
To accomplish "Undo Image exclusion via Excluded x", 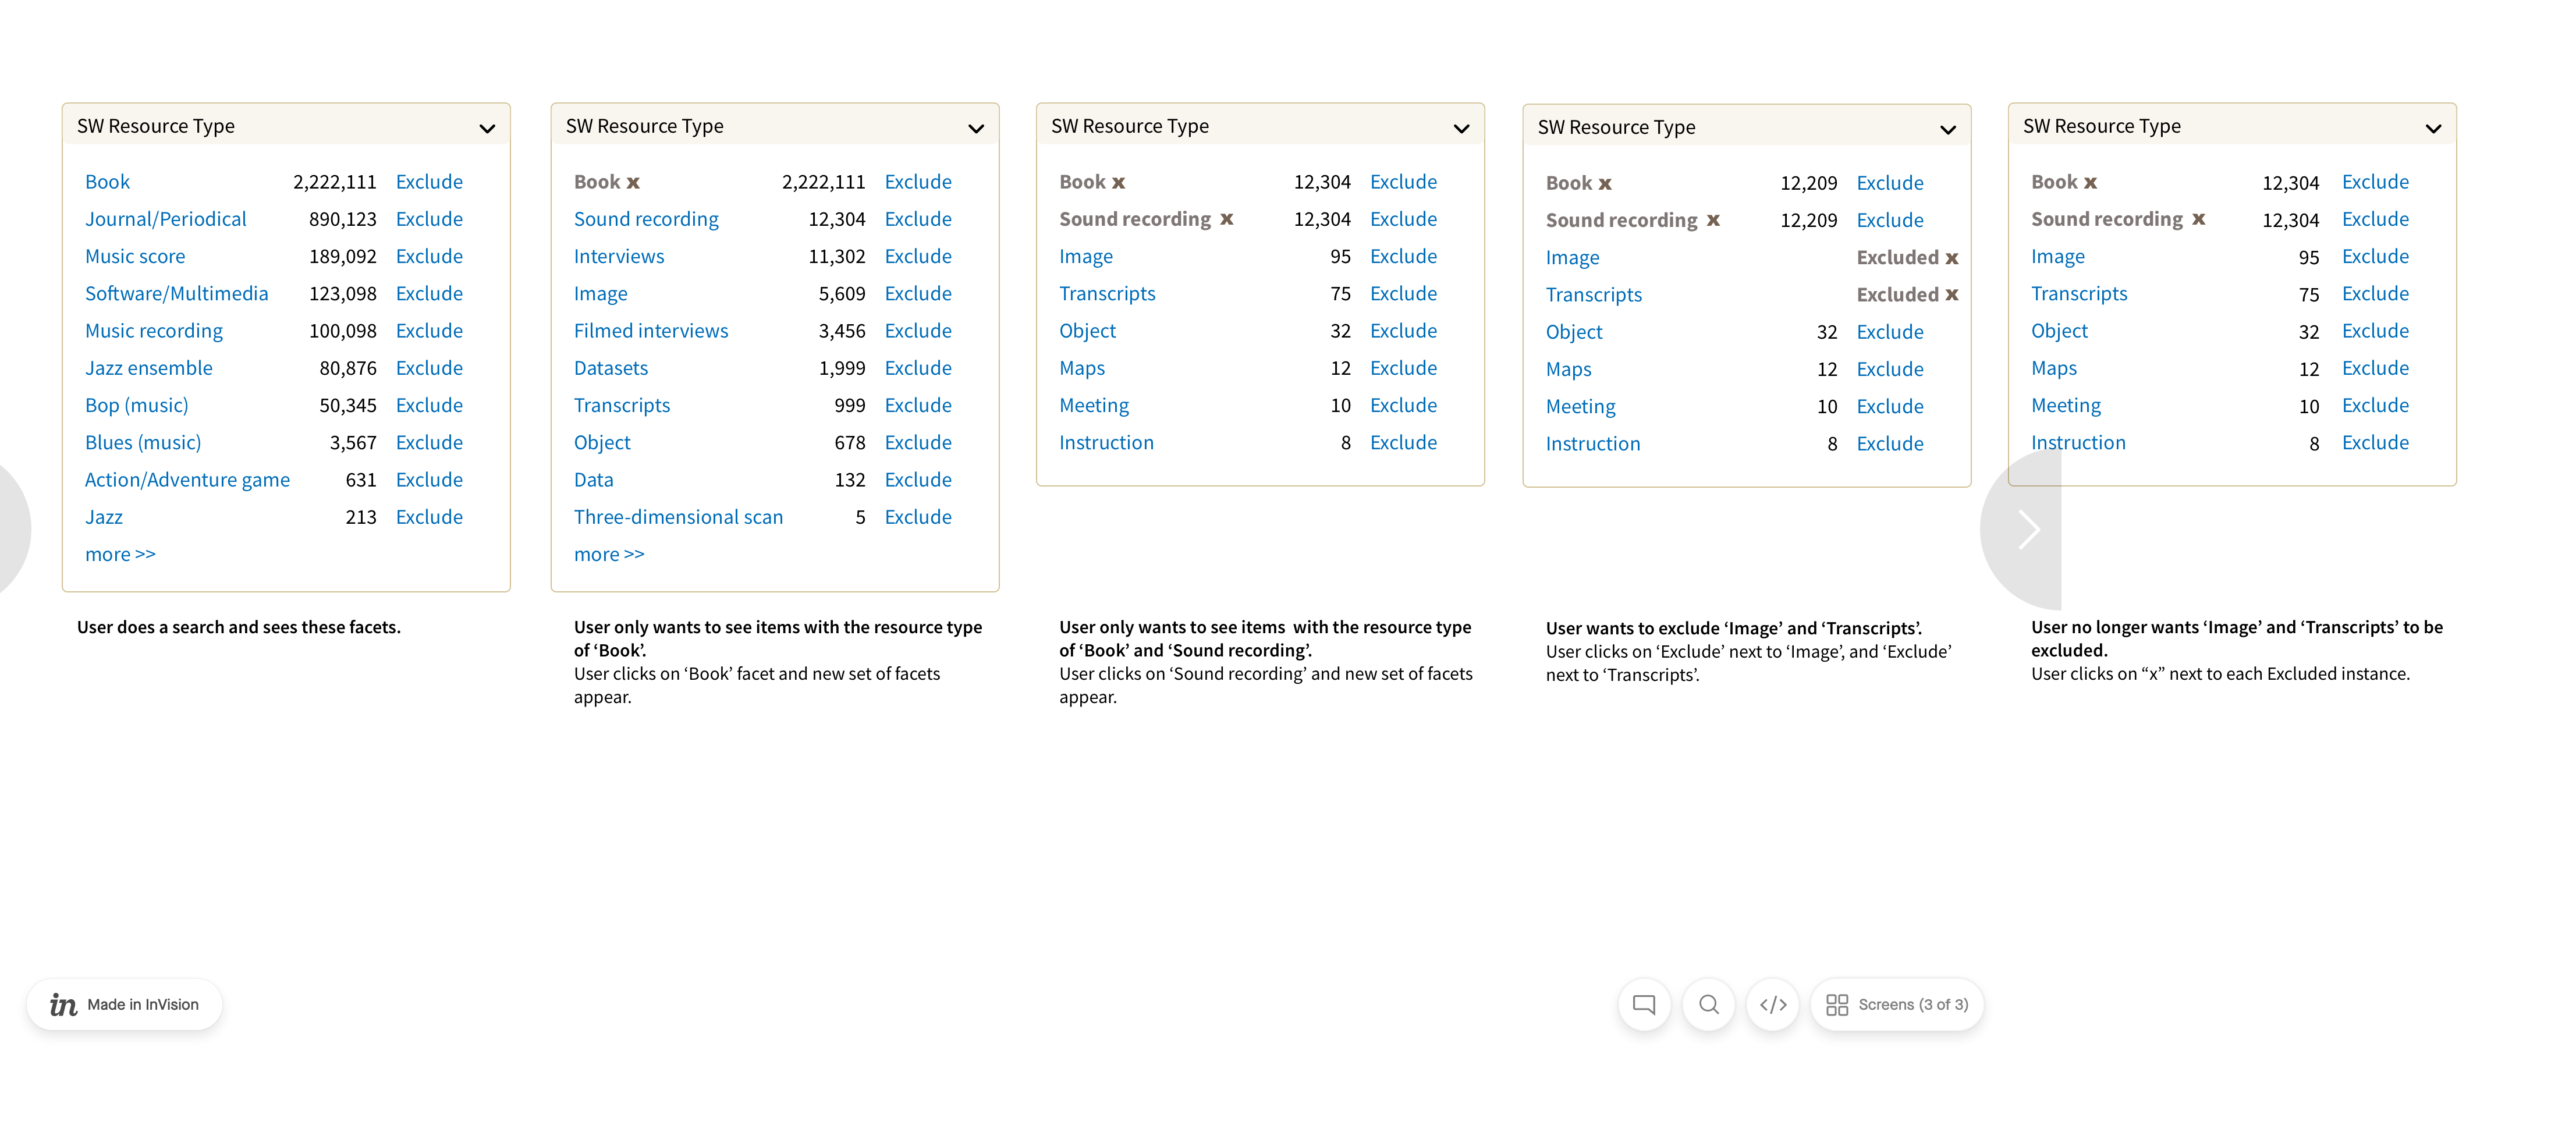I will [x=1952, y=258].
